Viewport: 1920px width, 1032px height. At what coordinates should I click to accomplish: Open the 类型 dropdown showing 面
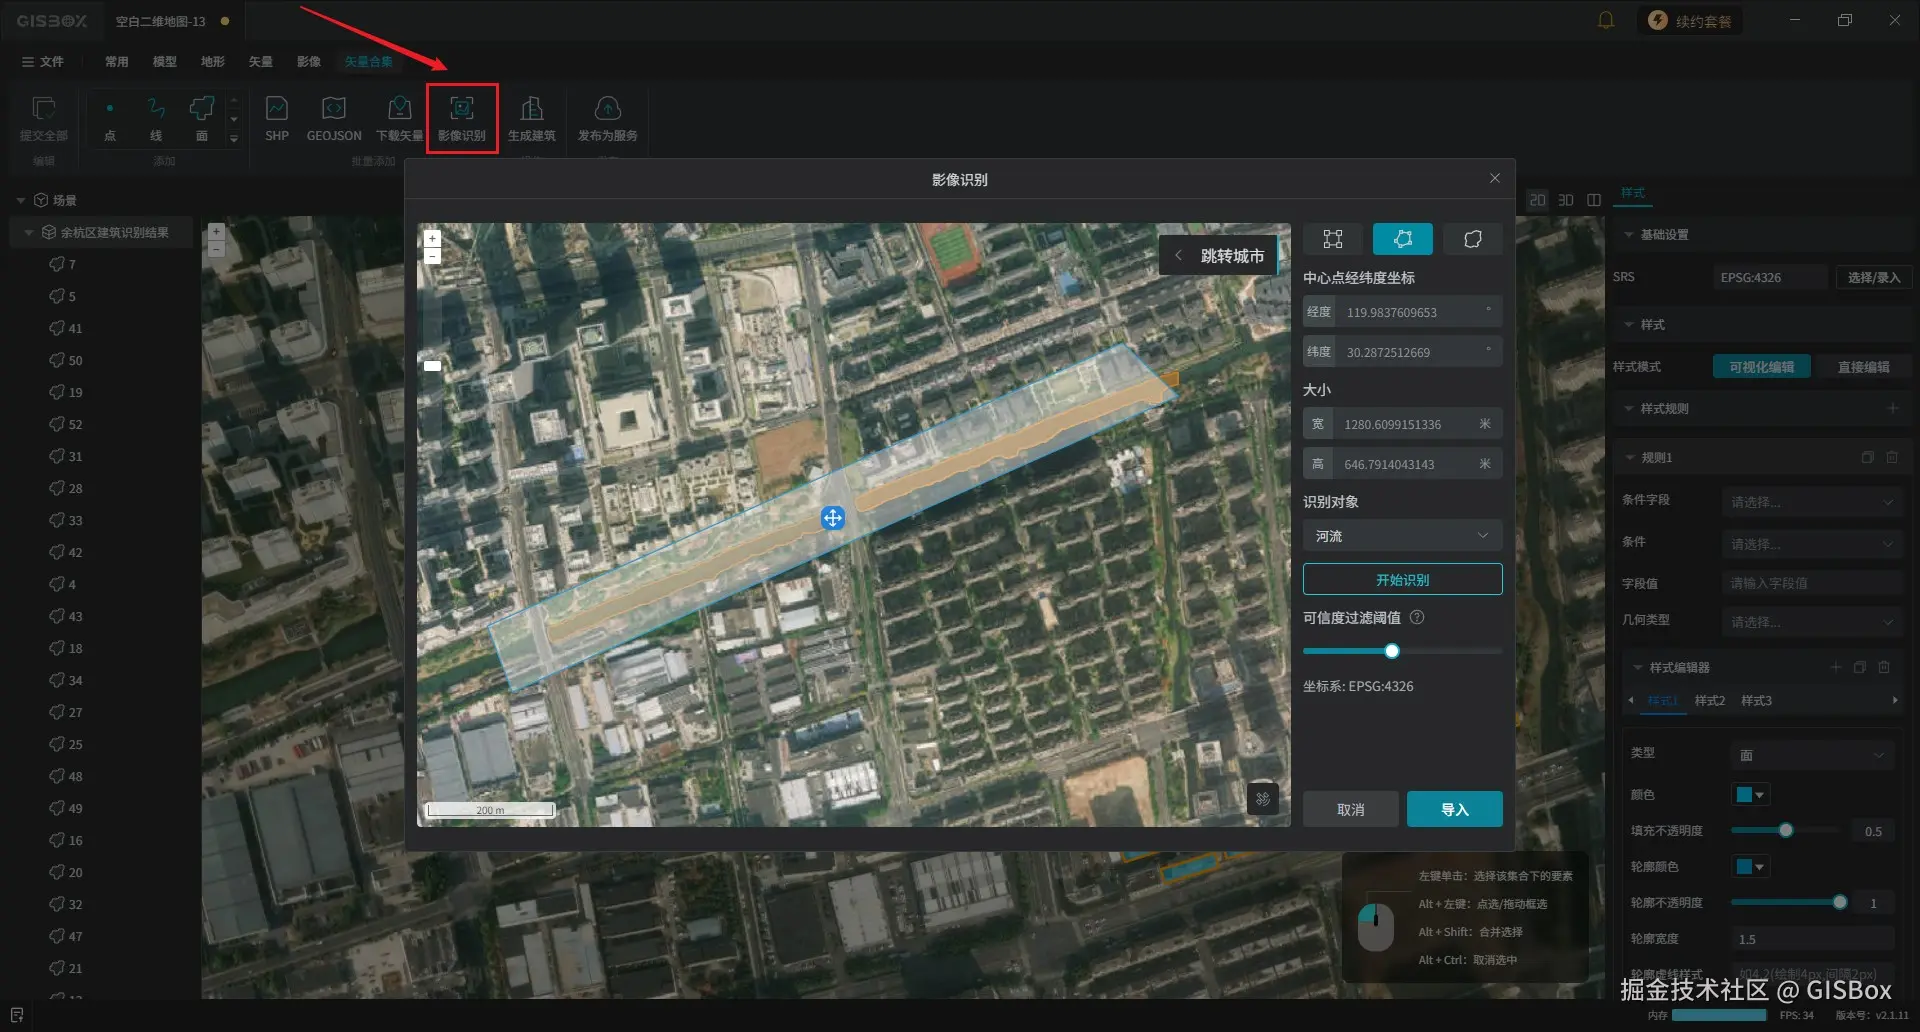[x=1813, y=755]
